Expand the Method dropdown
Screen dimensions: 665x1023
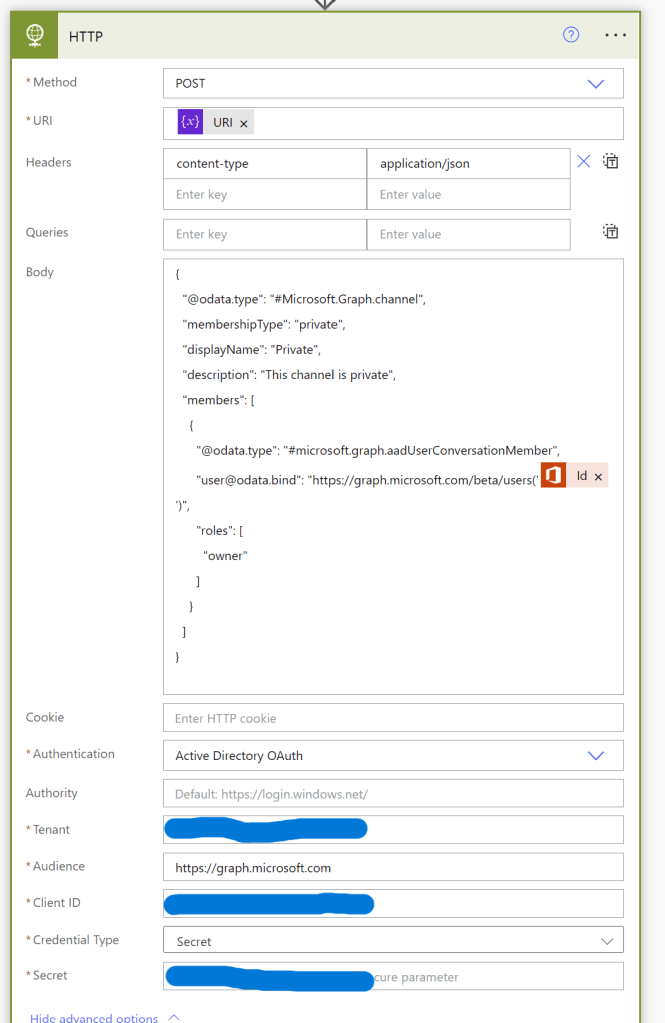[596, 84]
